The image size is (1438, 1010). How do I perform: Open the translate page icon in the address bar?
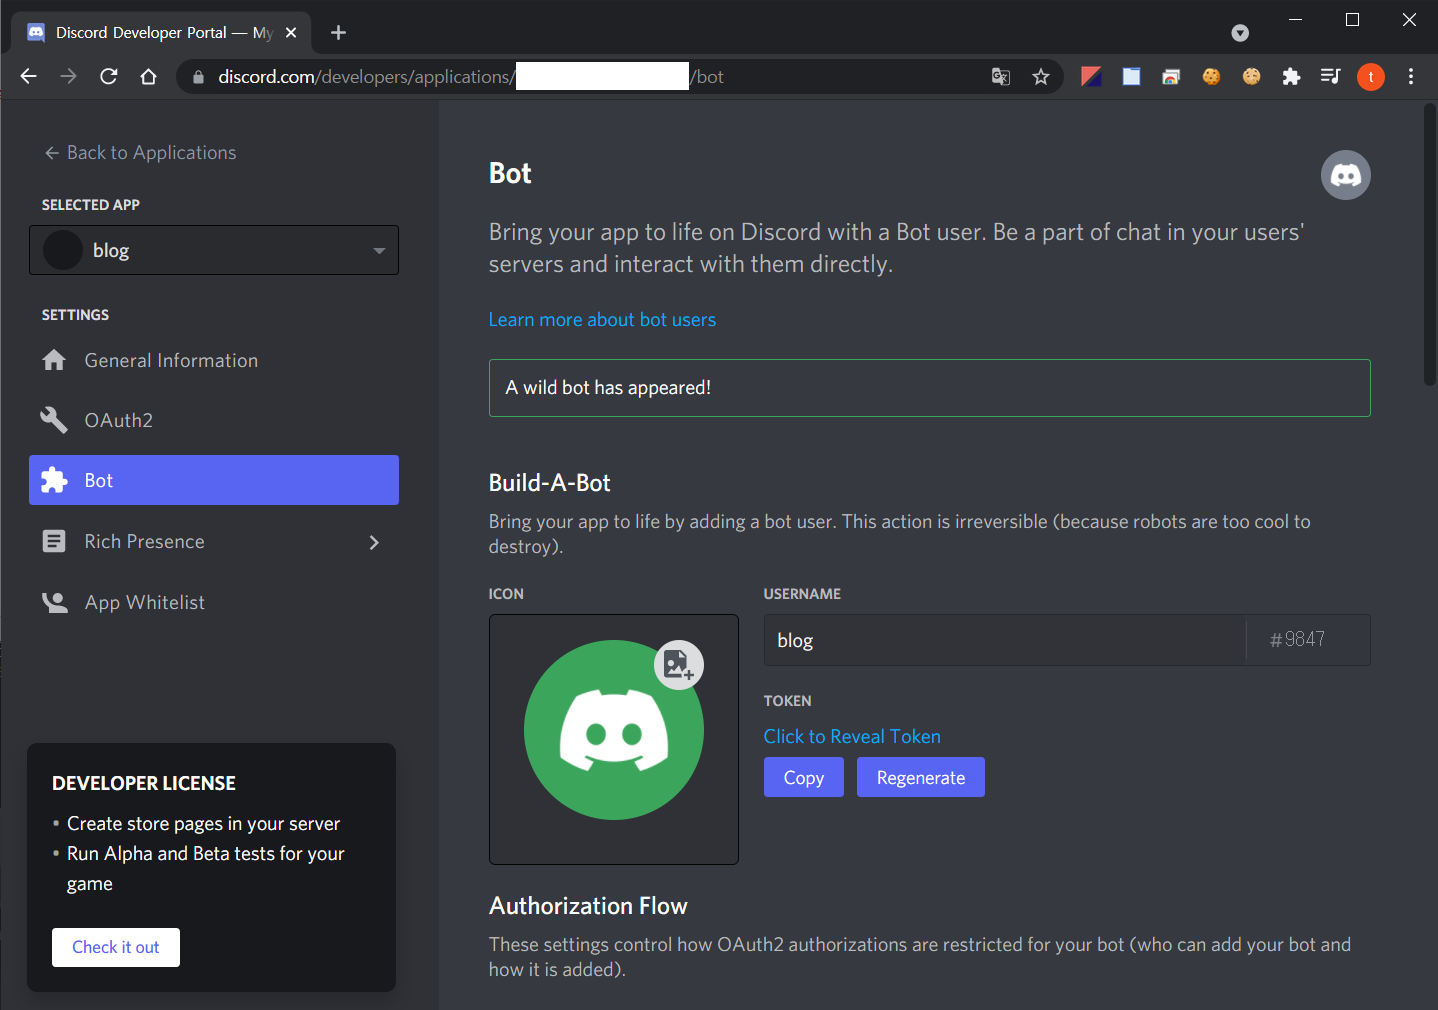(x=1000, y=77)
